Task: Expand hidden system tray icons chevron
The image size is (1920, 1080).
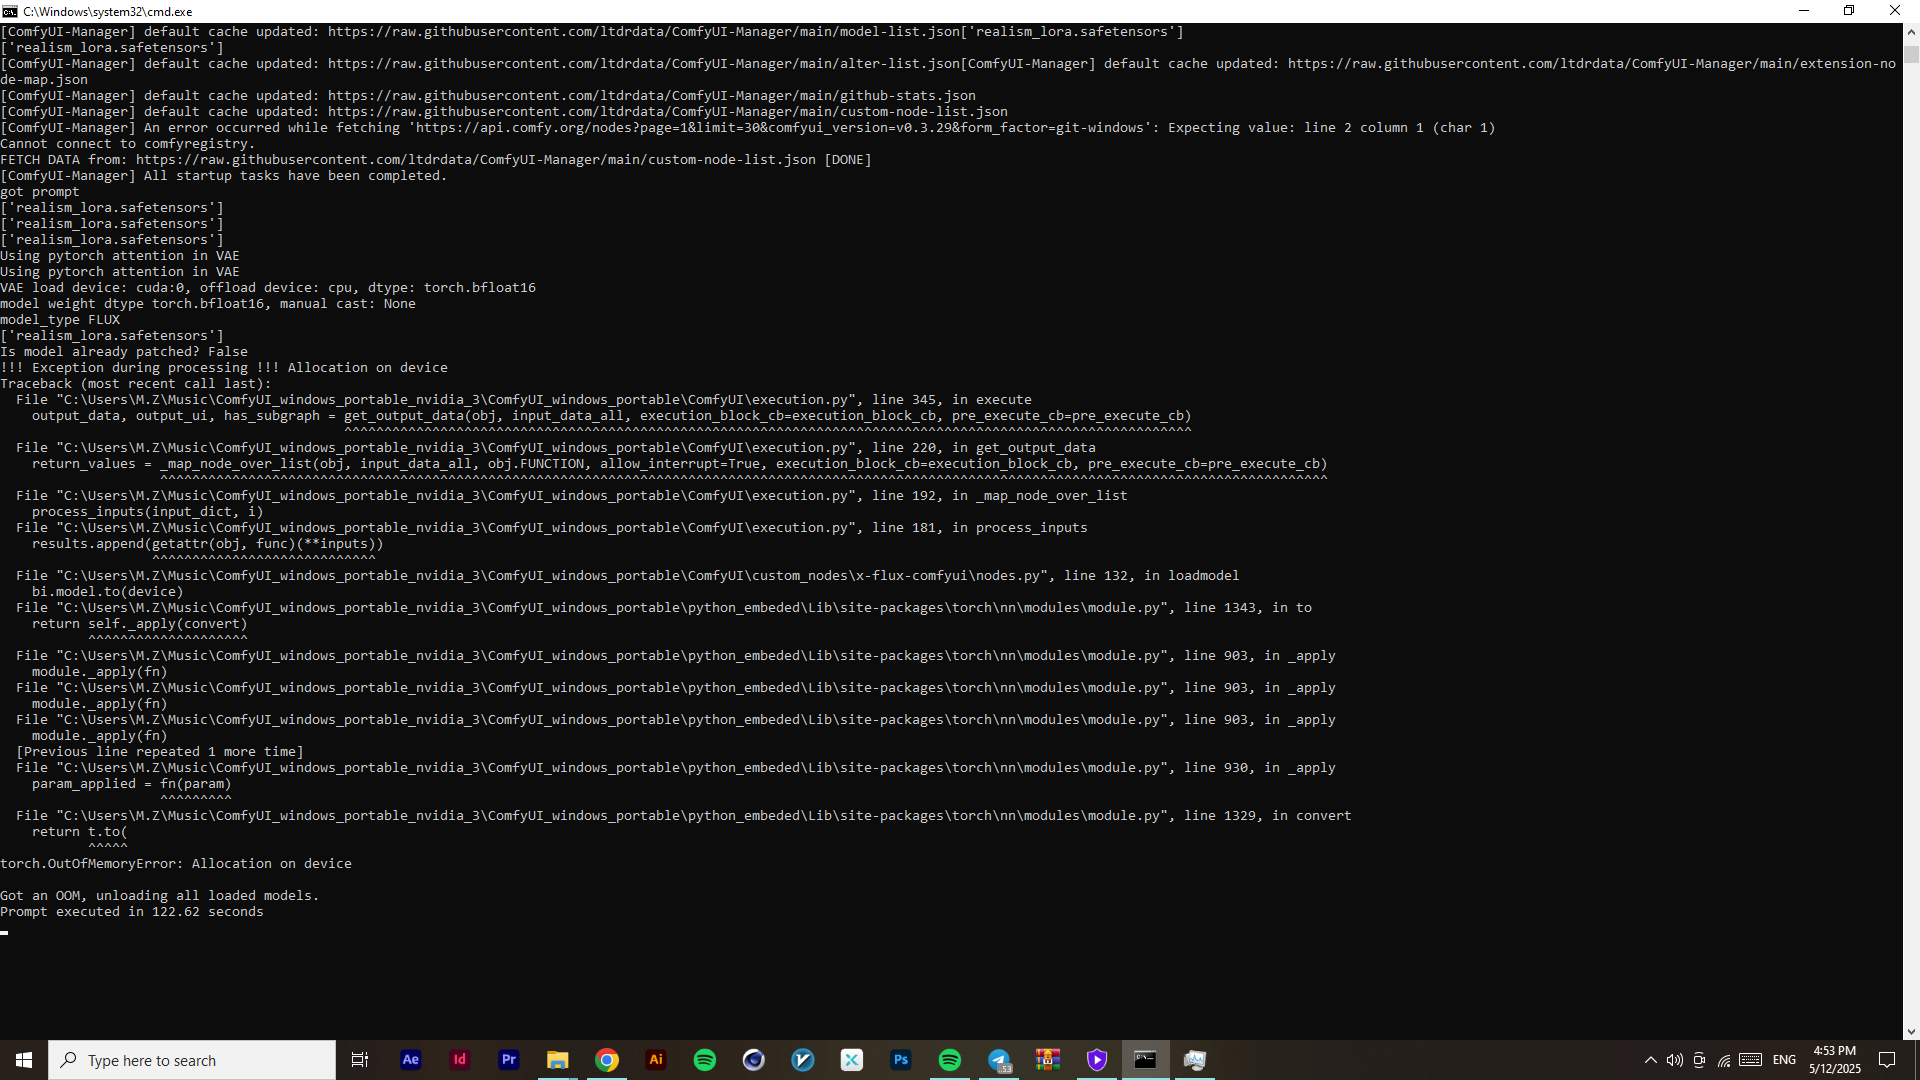Action: pos(1651,1060)
